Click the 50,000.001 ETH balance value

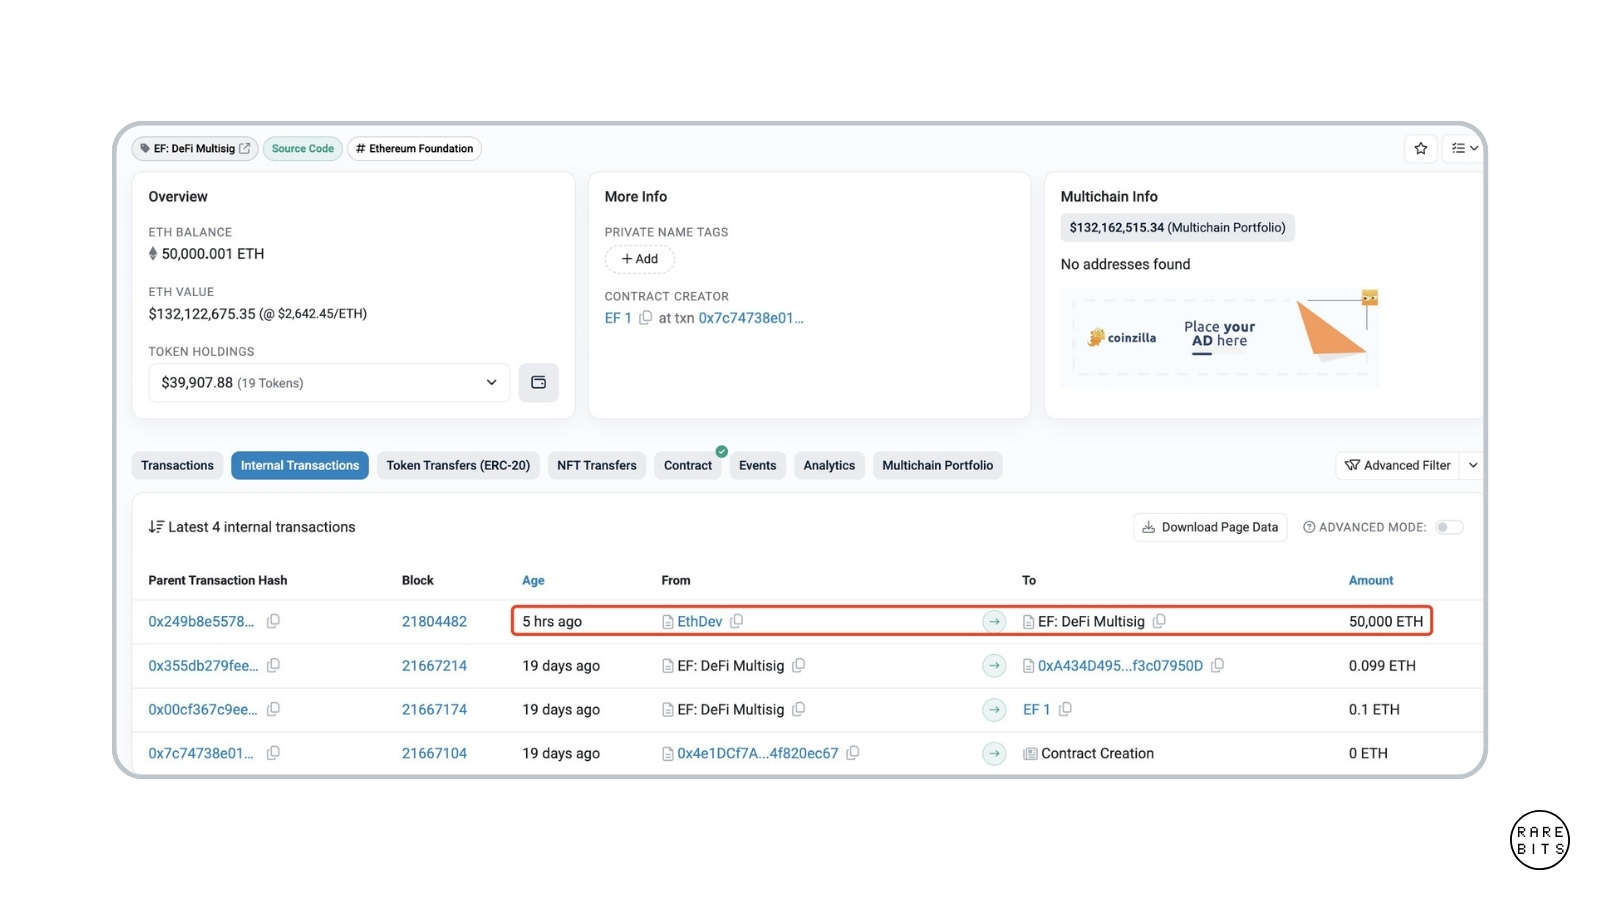(213, 254)
